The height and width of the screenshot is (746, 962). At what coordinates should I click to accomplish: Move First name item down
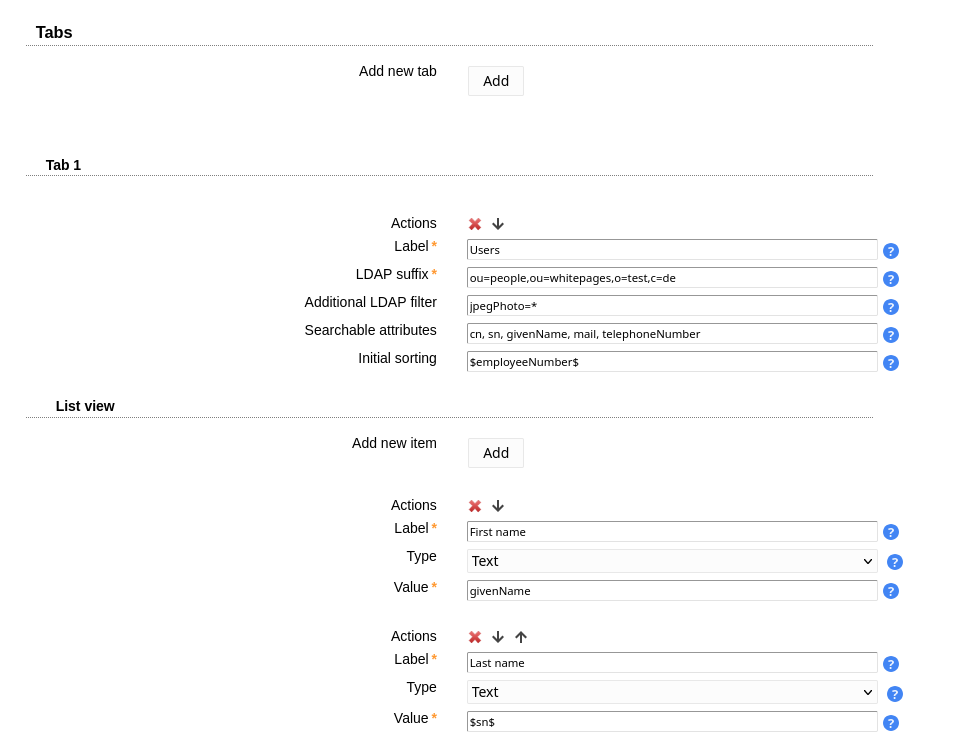pos(498,506)
